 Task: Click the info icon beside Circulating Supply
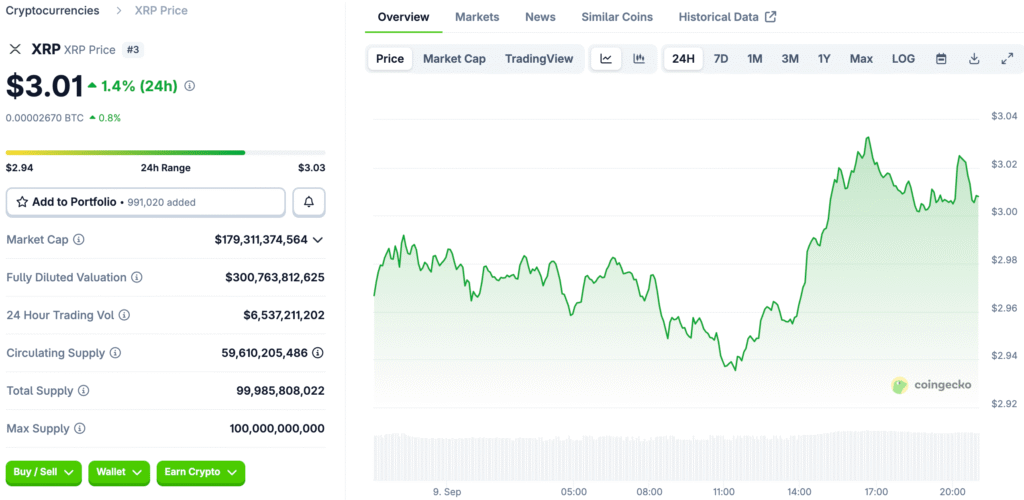tap(115, 353)
